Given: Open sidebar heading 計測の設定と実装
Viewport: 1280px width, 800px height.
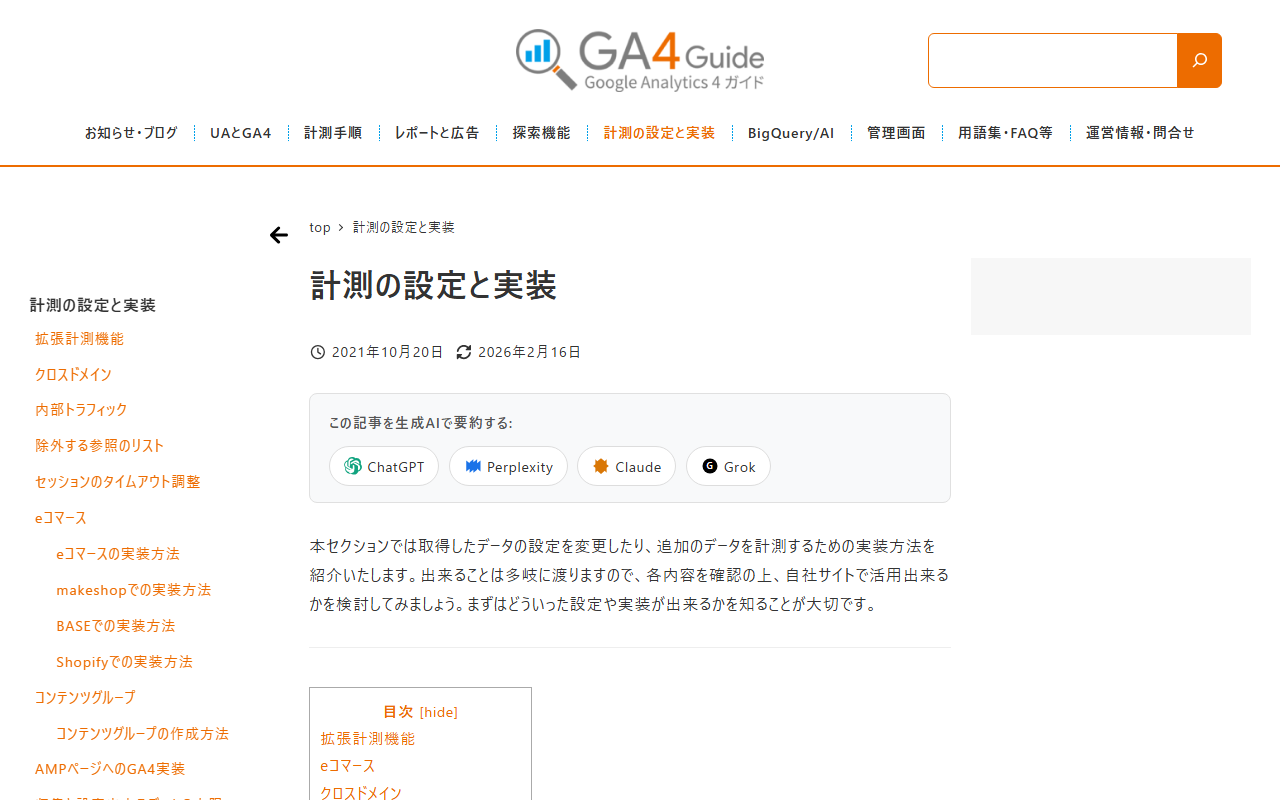Looking at the screenshot, I should pos(93,305).
